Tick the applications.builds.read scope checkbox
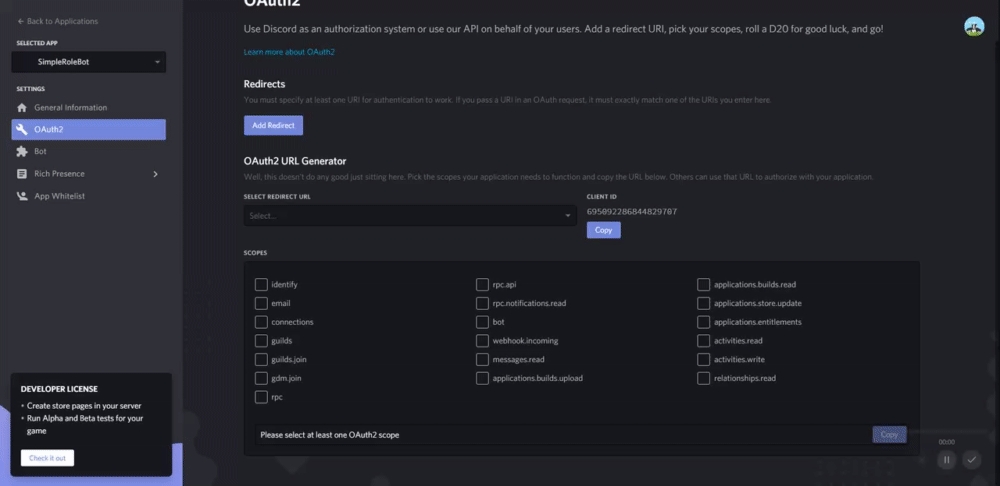 tap(704, 285)
